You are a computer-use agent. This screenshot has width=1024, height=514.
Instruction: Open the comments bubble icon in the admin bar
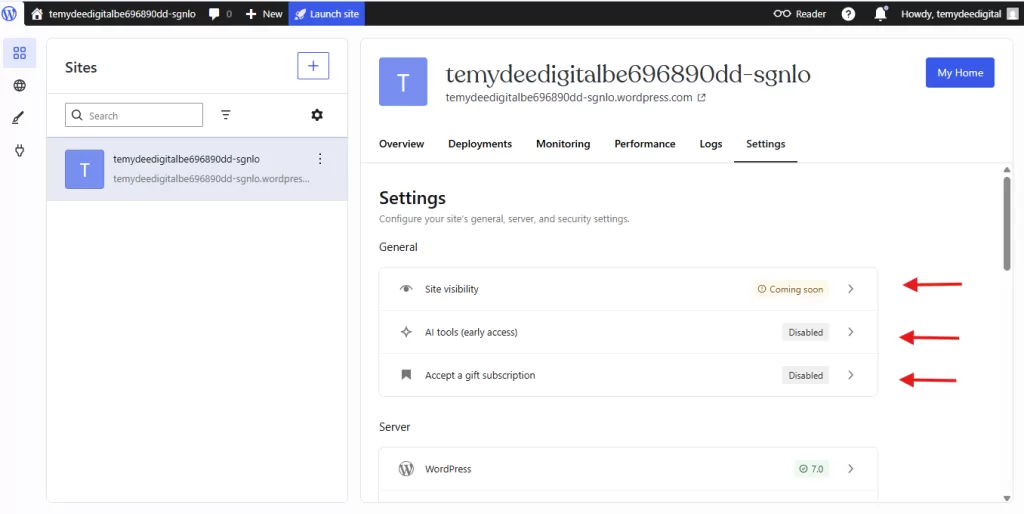click(214, 14)
